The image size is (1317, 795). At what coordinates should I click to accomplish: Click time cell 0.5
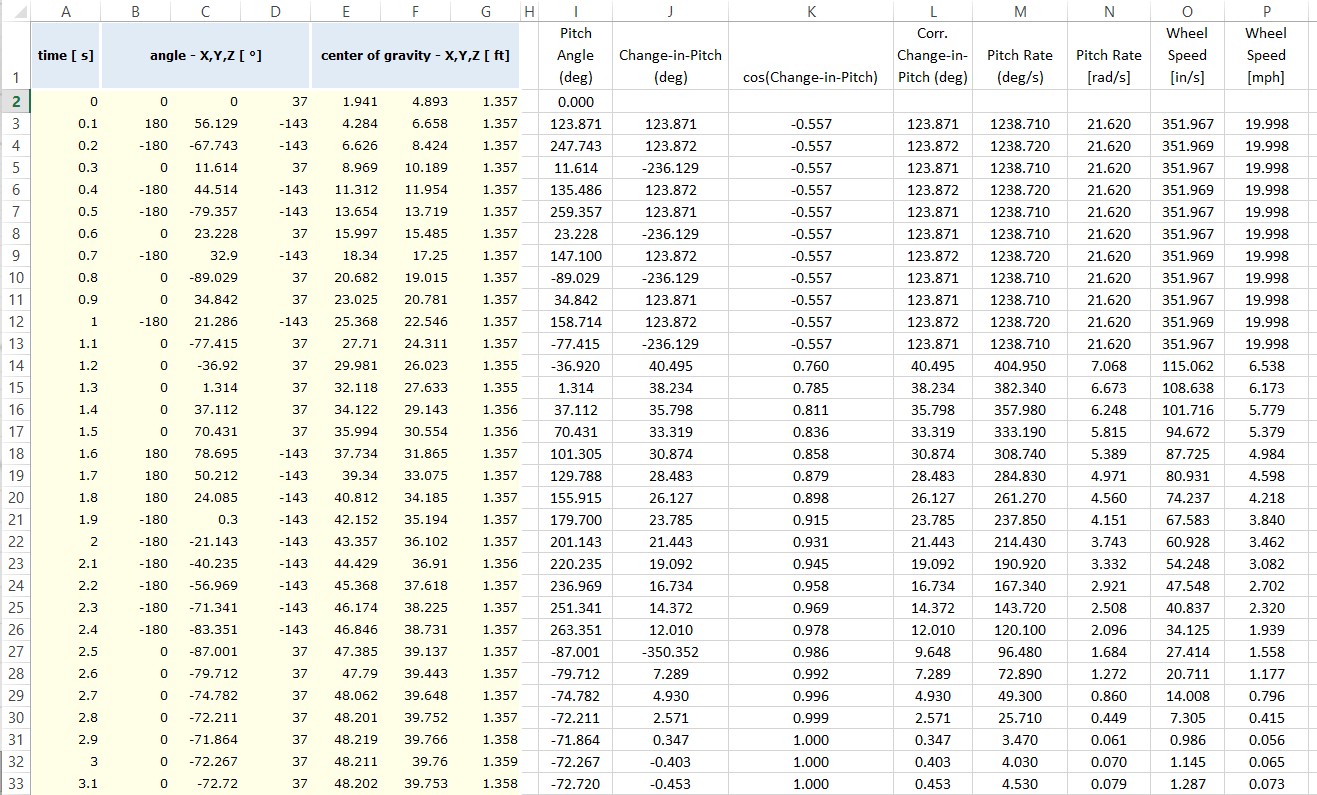pos(66,212)
